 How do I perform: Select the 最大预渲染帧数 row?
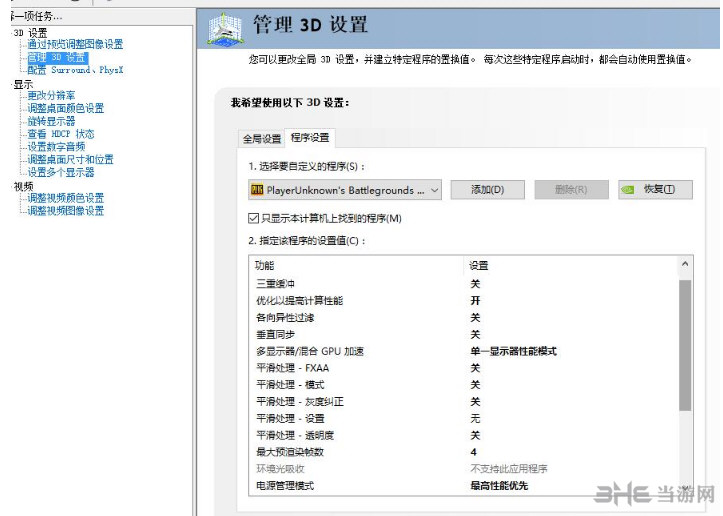(x=464, y=452)
